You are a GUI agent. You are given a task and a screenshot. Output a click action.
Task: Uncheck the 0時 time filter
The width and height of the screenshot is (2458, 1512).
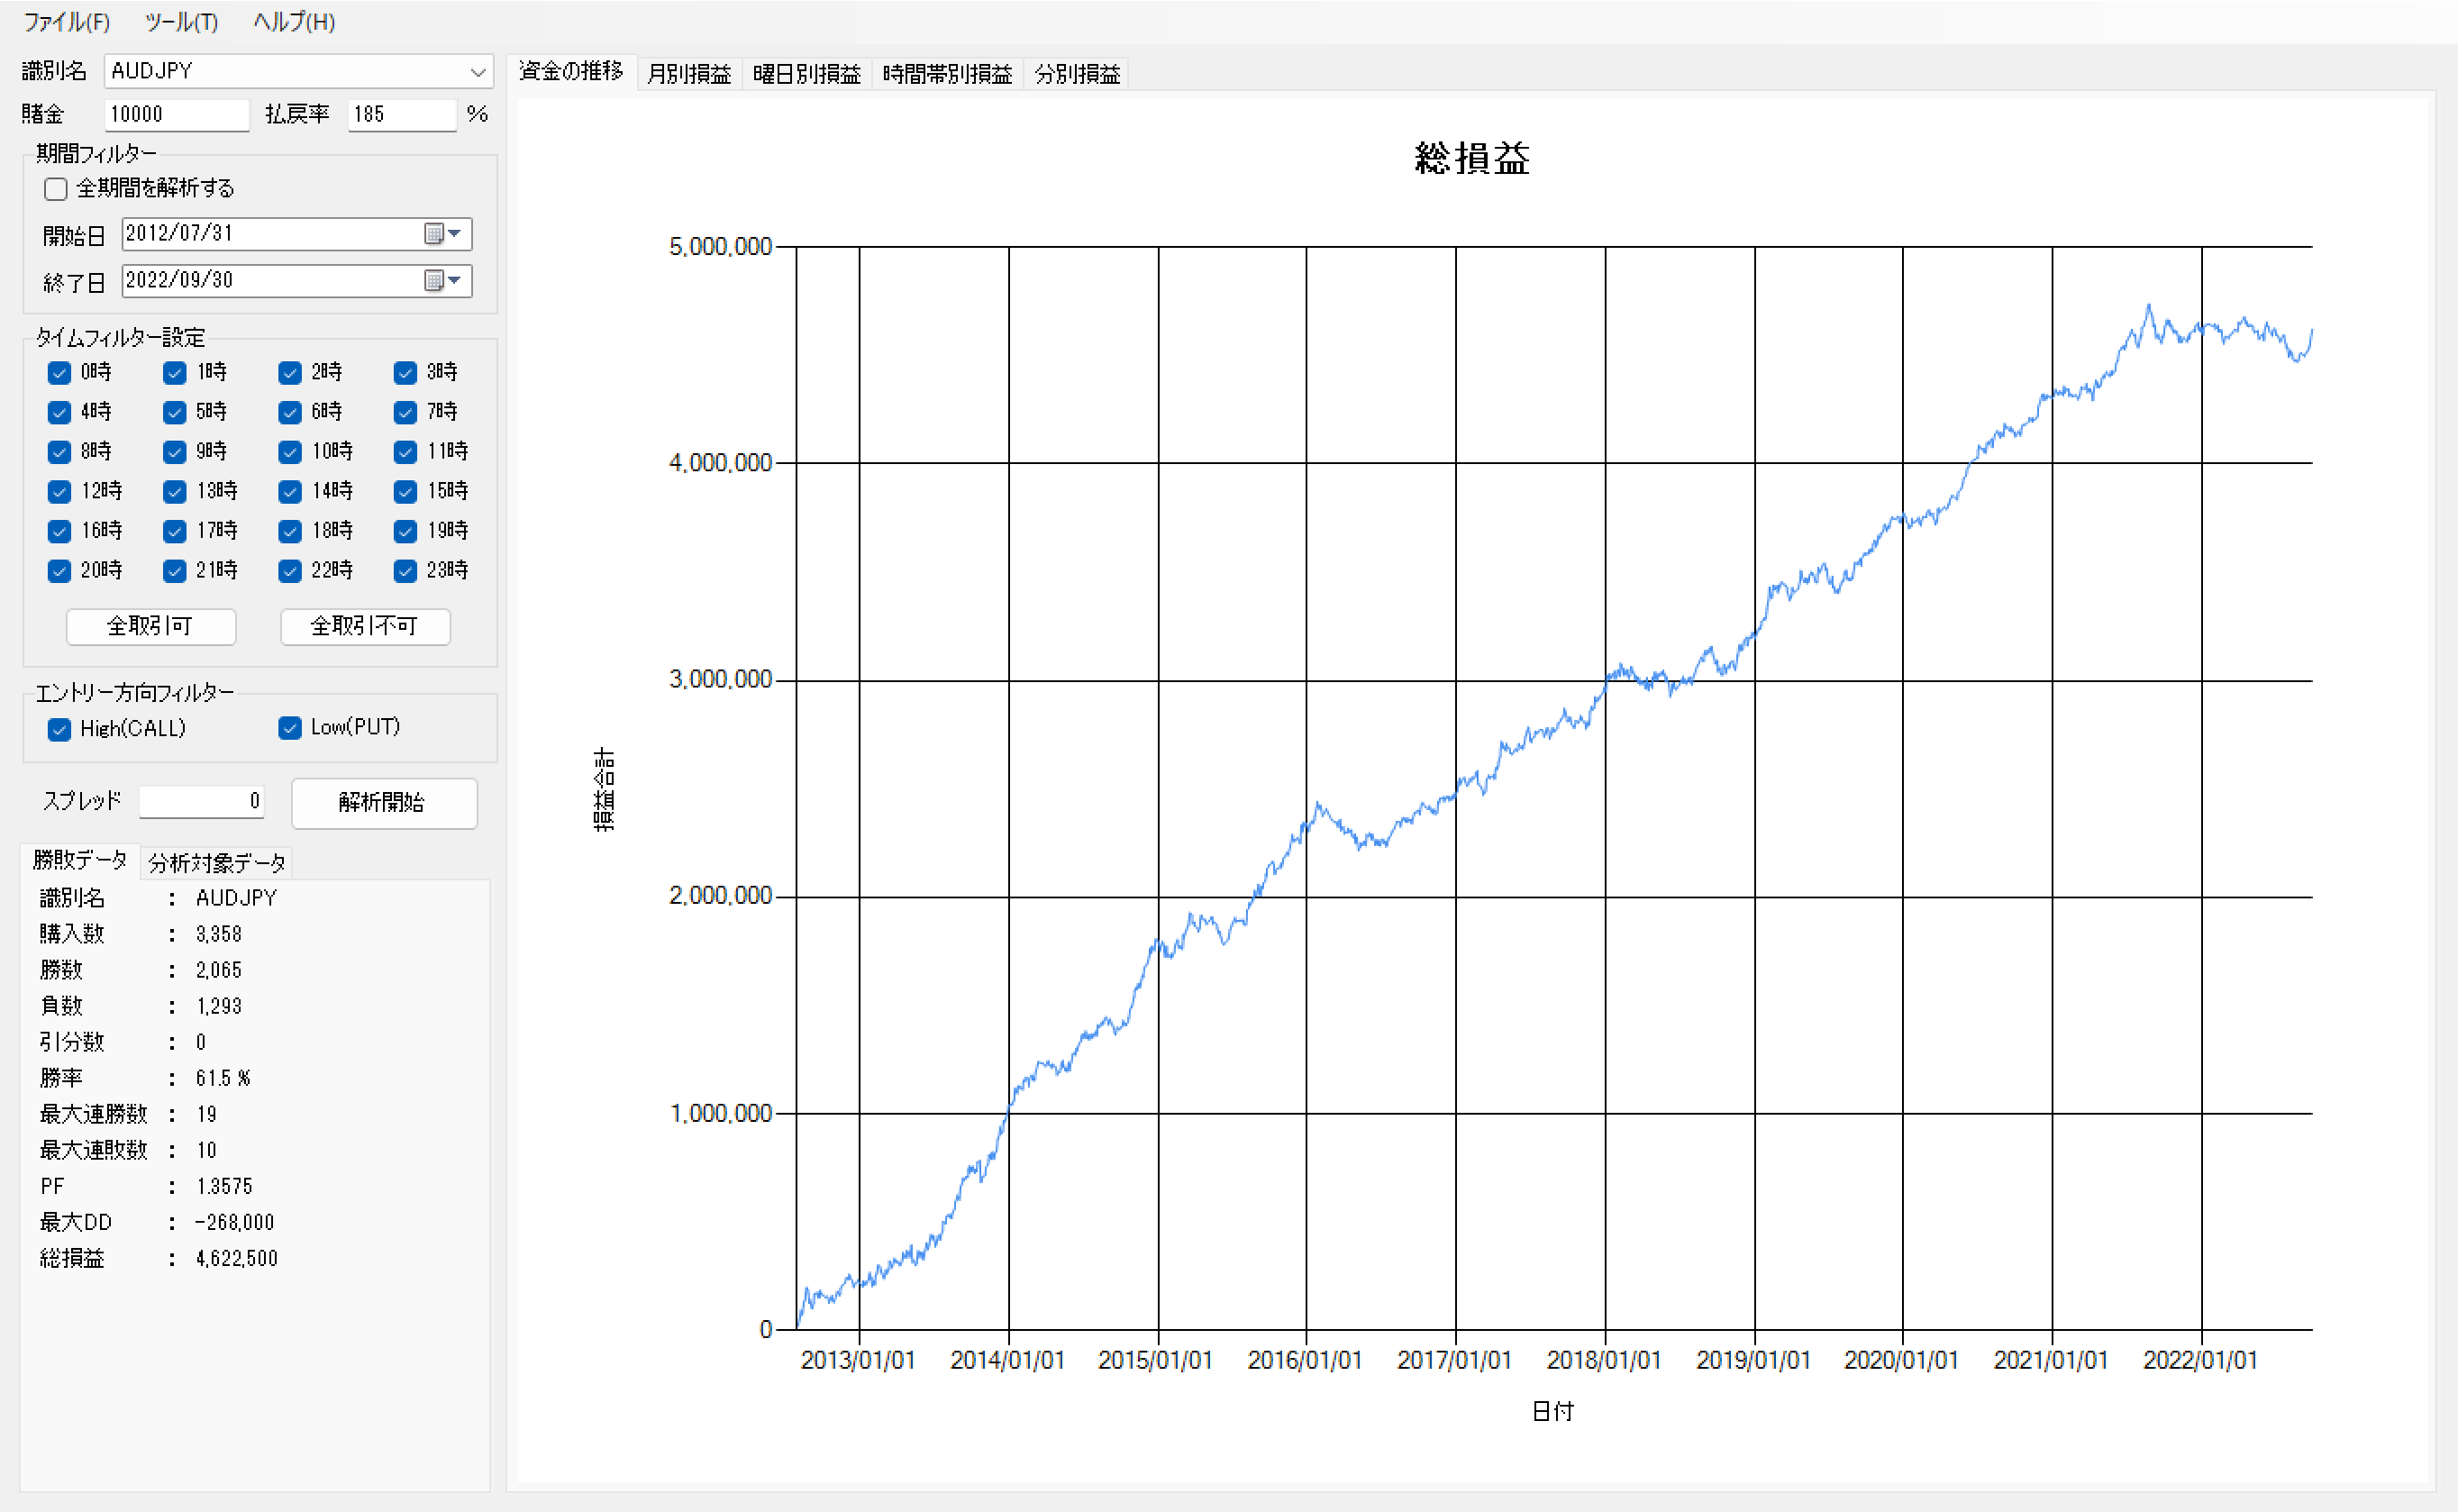pyautogui.click(x=59, y=373)
